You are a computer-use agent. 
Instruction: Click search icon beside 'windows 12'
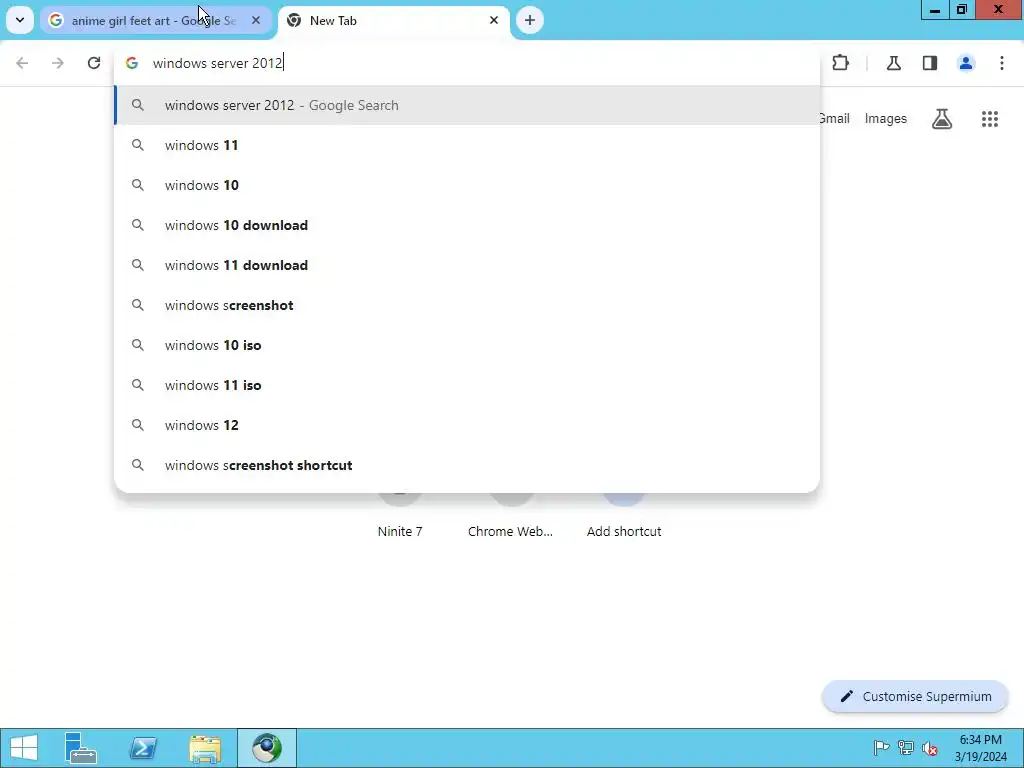pos(137,425)
